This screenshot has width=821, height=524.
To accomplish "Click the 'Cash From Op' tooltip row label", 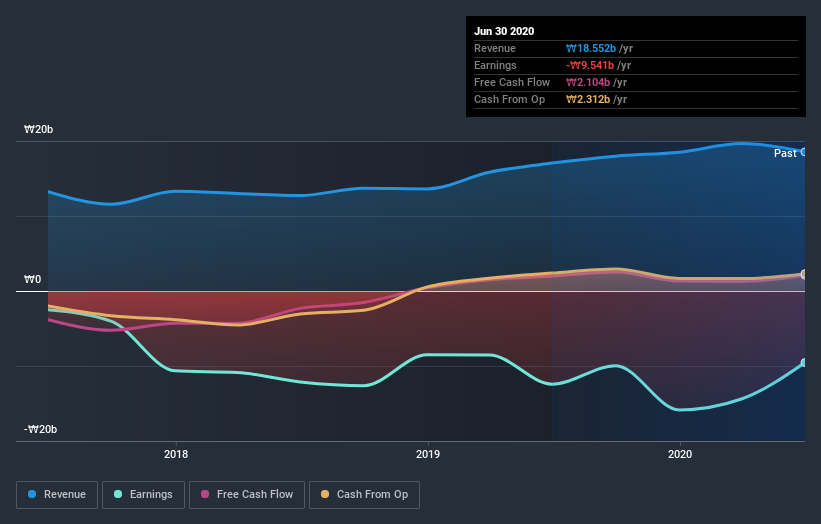I will point(509,99).
